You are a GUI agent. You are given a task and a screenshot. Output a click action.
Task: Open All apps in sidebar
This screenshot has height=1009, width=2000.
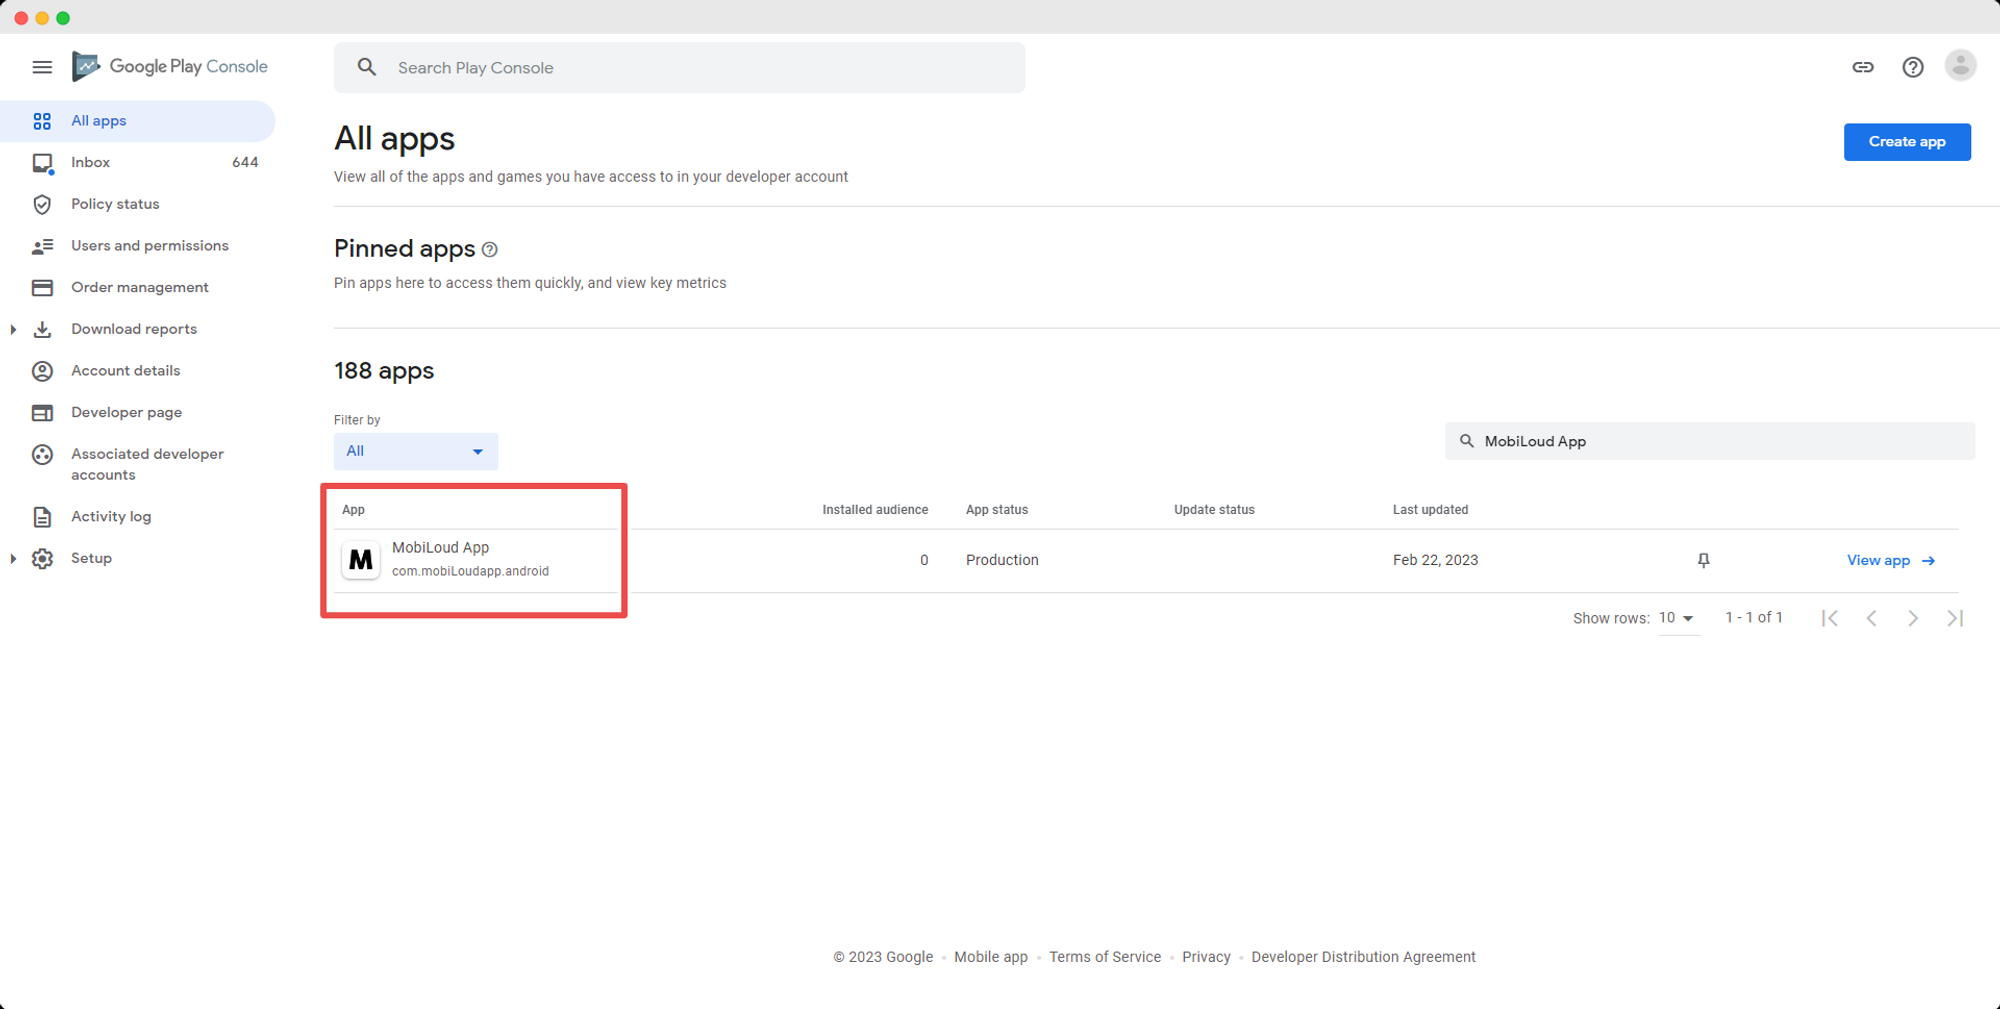click(x=137, y=121)
